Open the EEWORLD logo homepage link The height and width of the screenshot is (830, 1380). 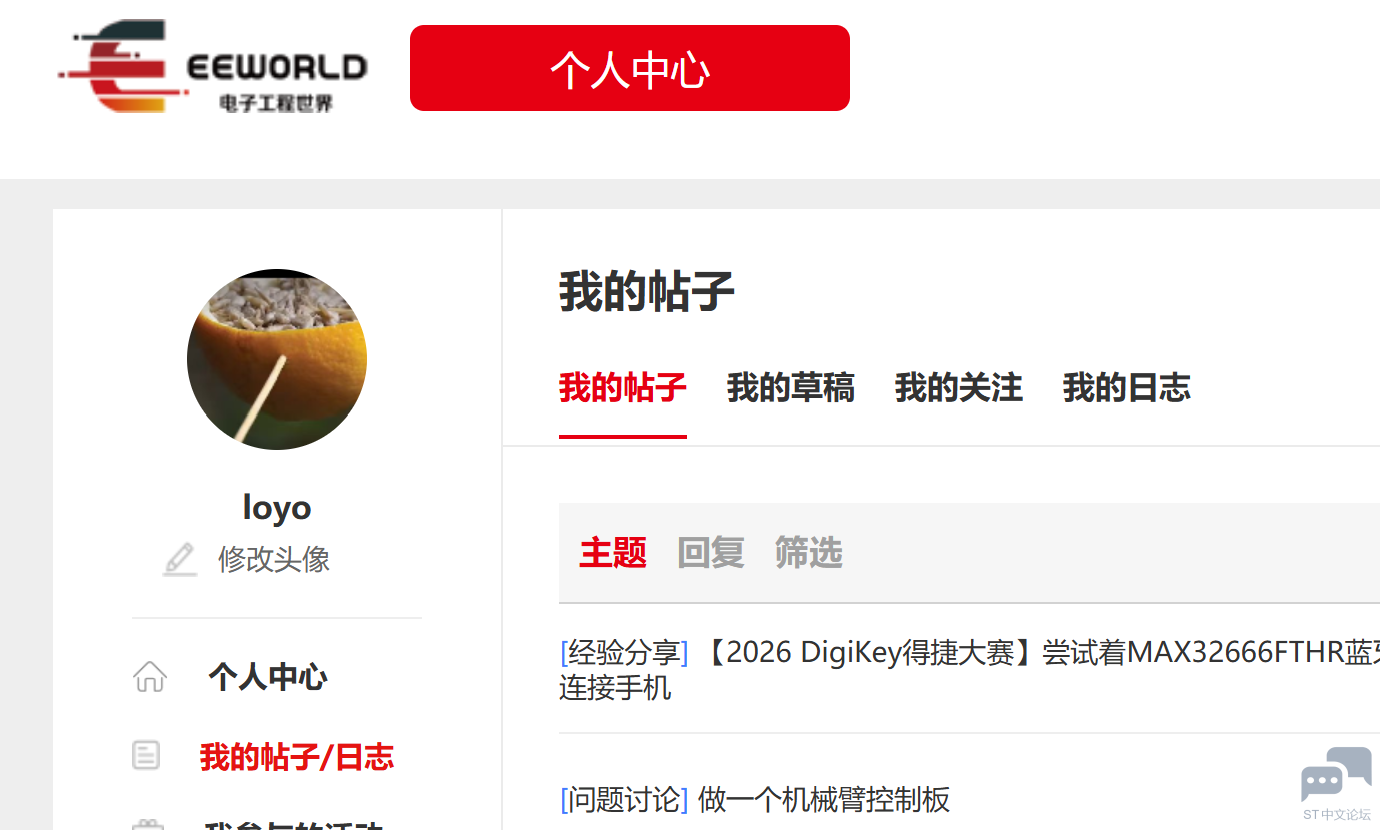click(213, 67)
